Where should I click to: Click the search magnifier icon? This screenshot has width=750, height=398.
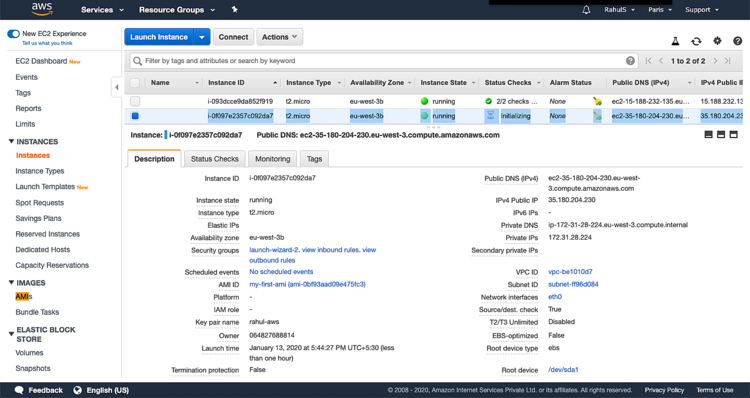click(137, 61)
